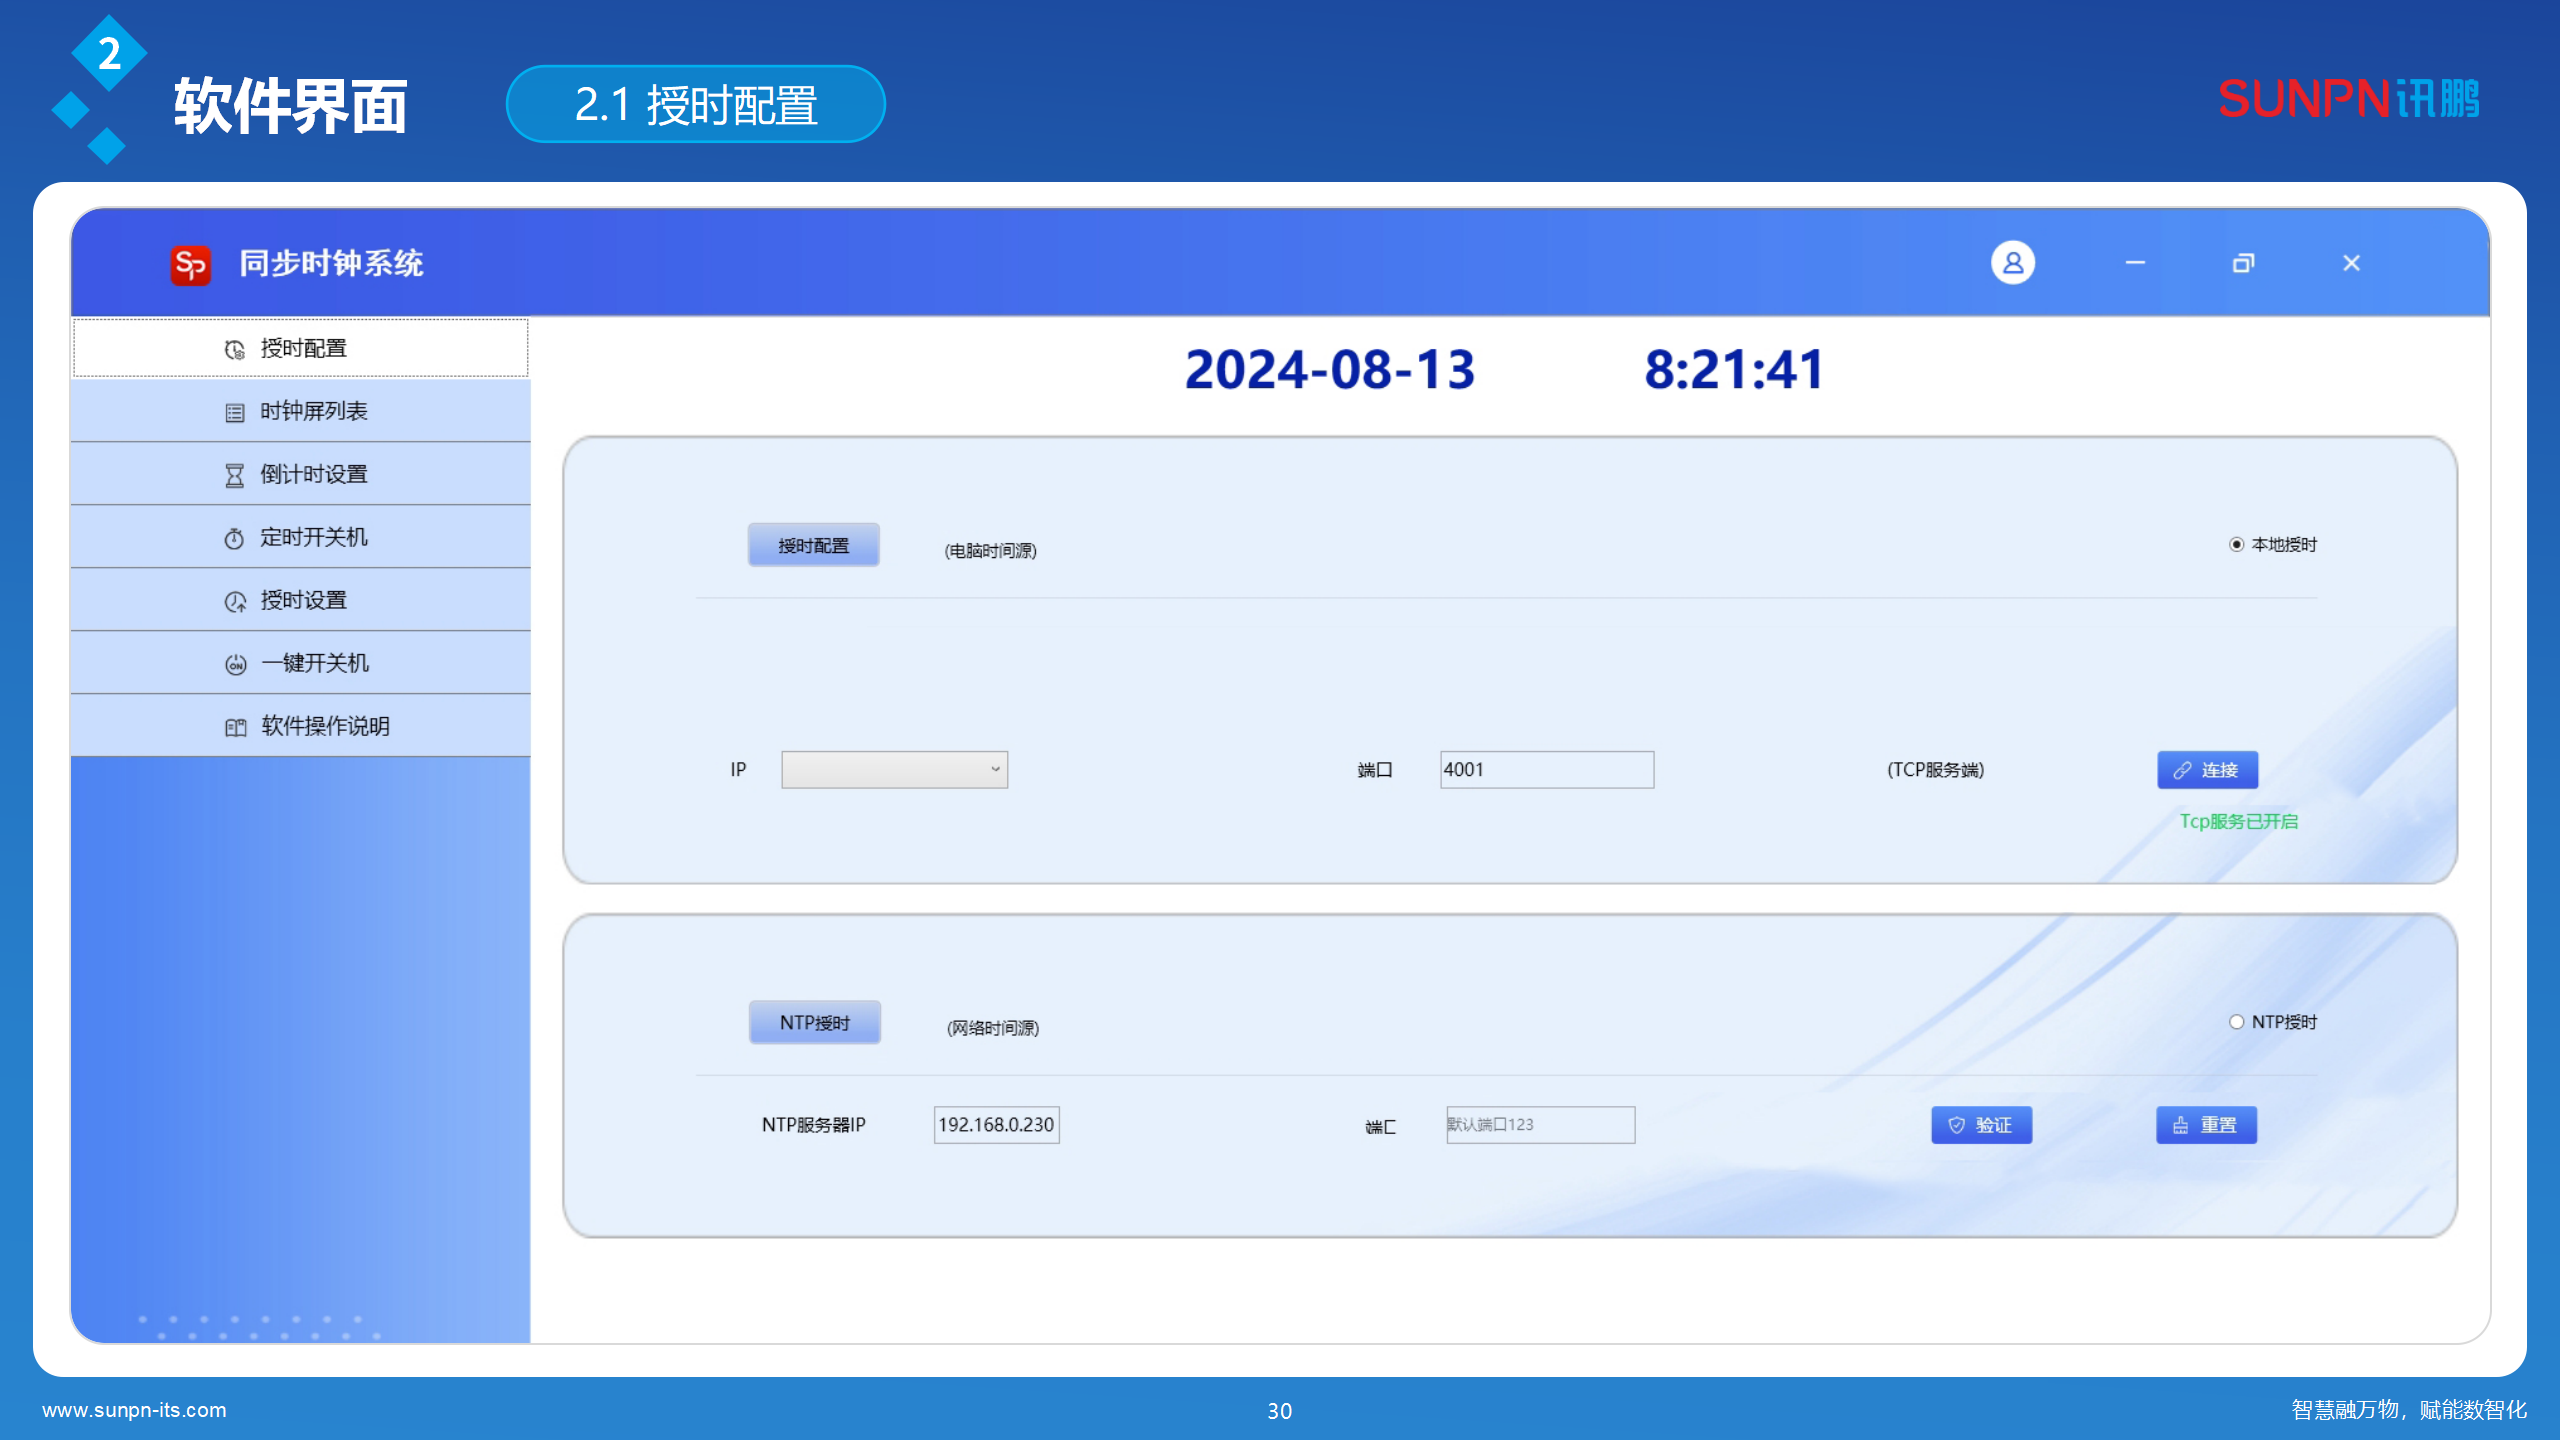Click the 2.1 授时配置 tab label
Image resolution: width=2560 pixels, height=1440 pixels.
(x=695, y=103)
